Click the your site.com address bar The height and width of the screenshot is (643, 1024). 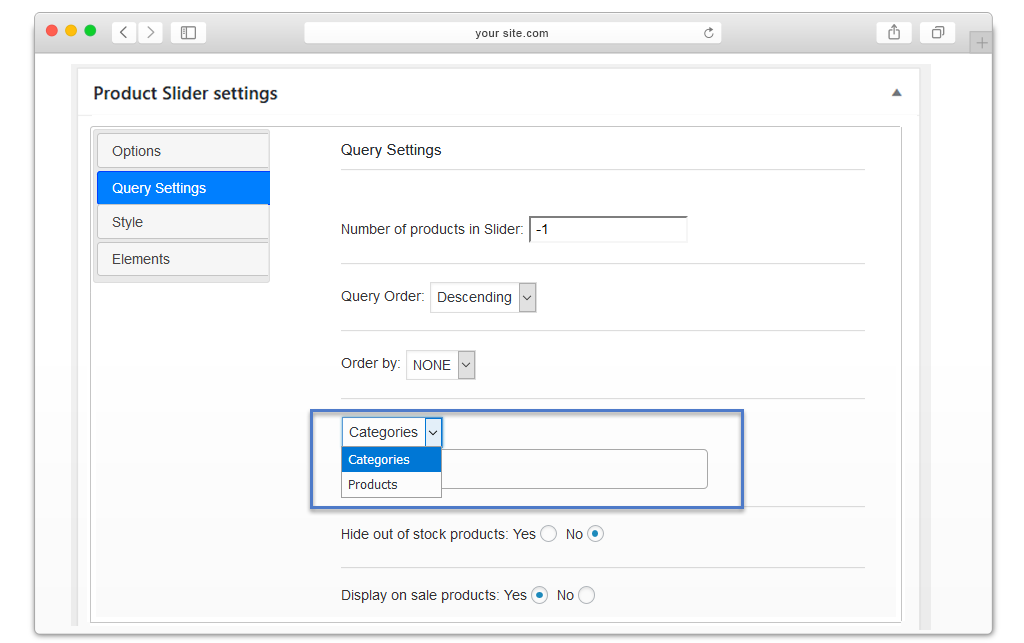pos(513,33)
